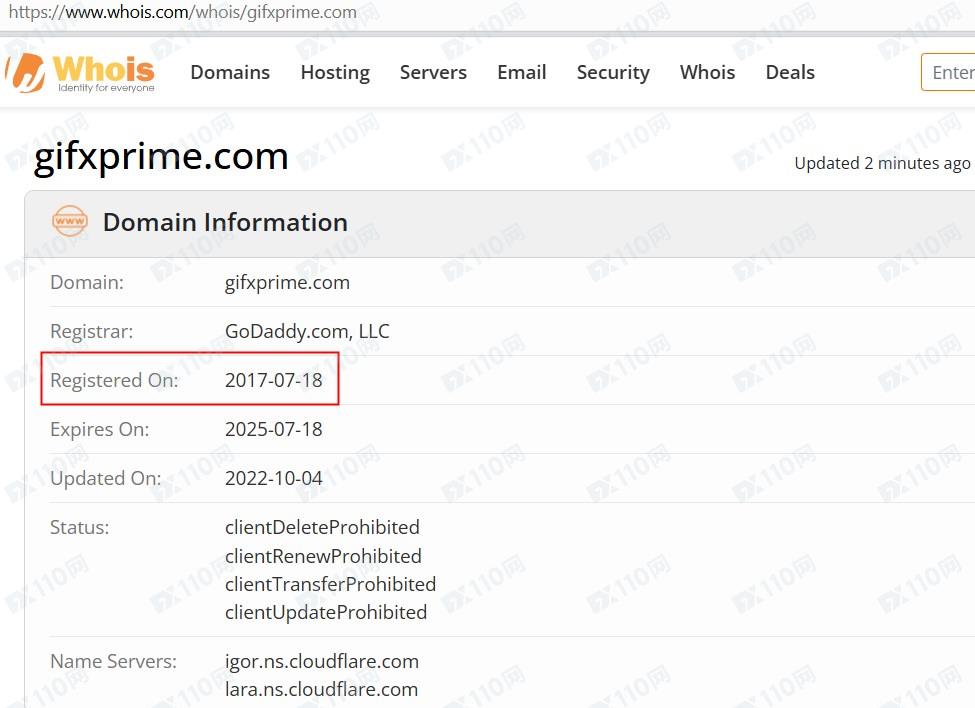The image size is (975, 708).
Task: Click the Domain Information section header
Action: click(x=225, y=222)
